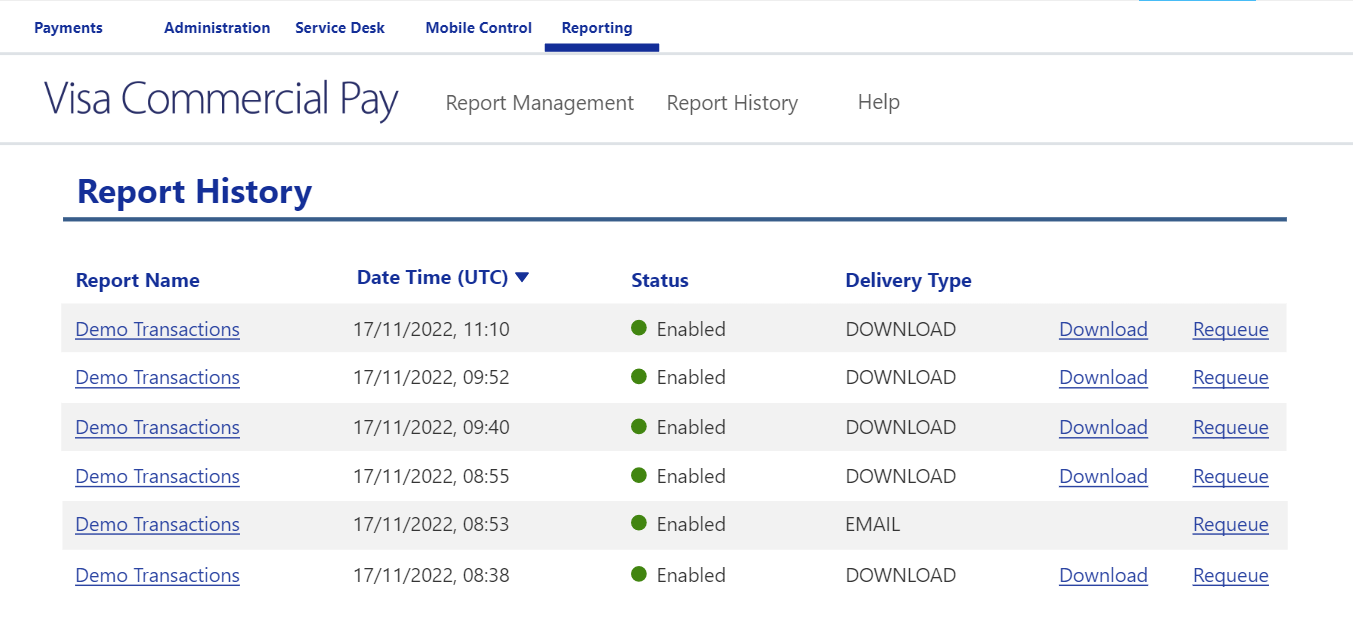
Task: Open Report Management menu item
Action: click(x=540, y=103)
